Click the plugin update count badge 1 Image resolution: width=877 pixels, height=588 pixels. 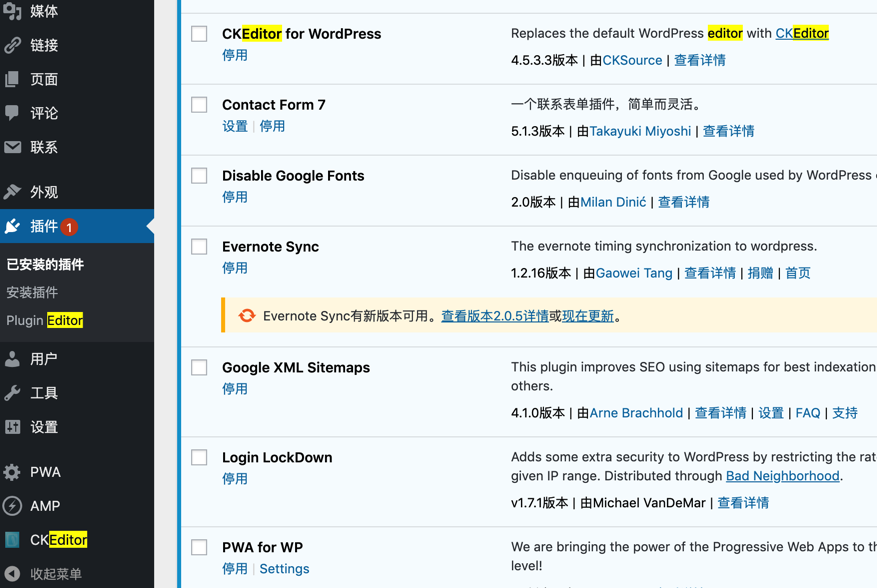(x=69, y=227)
